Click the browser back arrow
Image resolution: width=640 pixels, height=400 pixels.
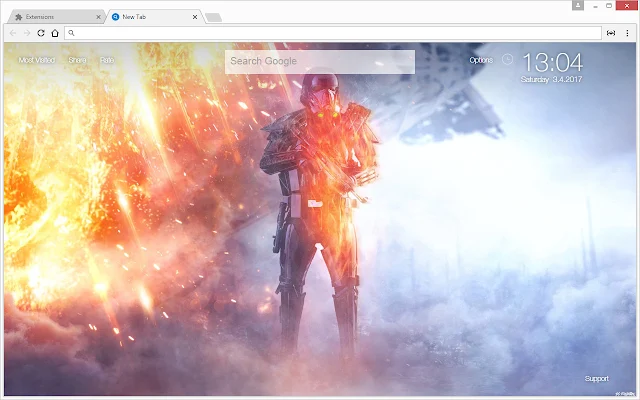coord(13,33)
